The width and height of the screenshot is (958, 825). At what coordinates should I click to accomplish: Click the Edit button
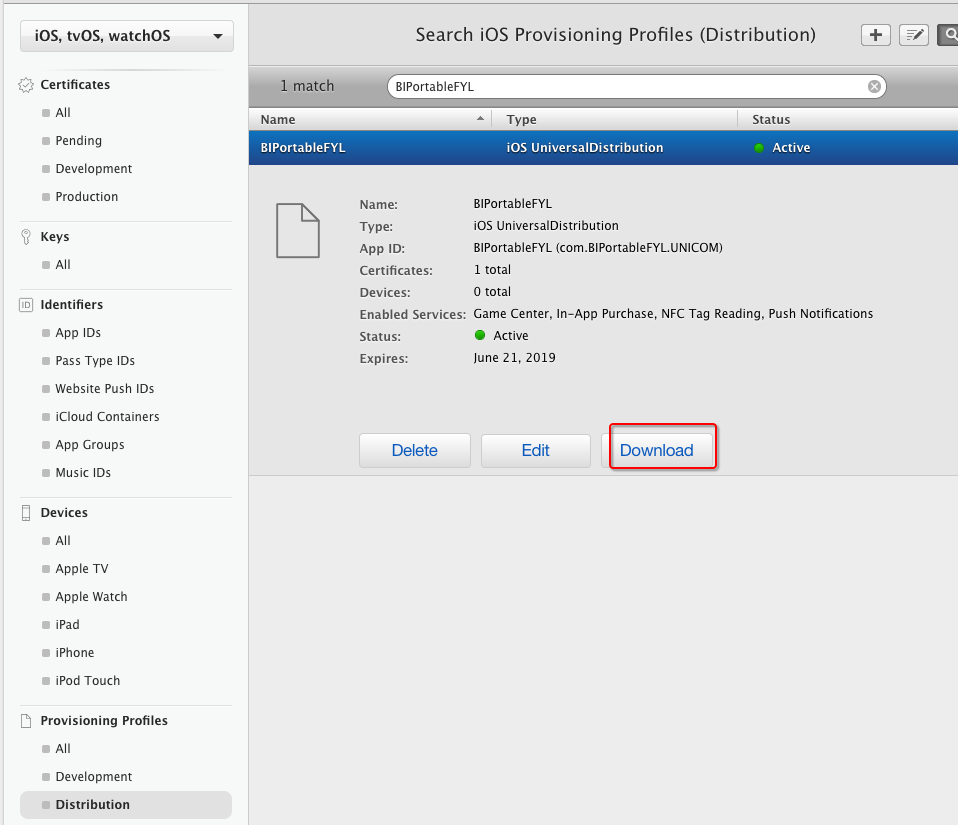tap(536, 450)
